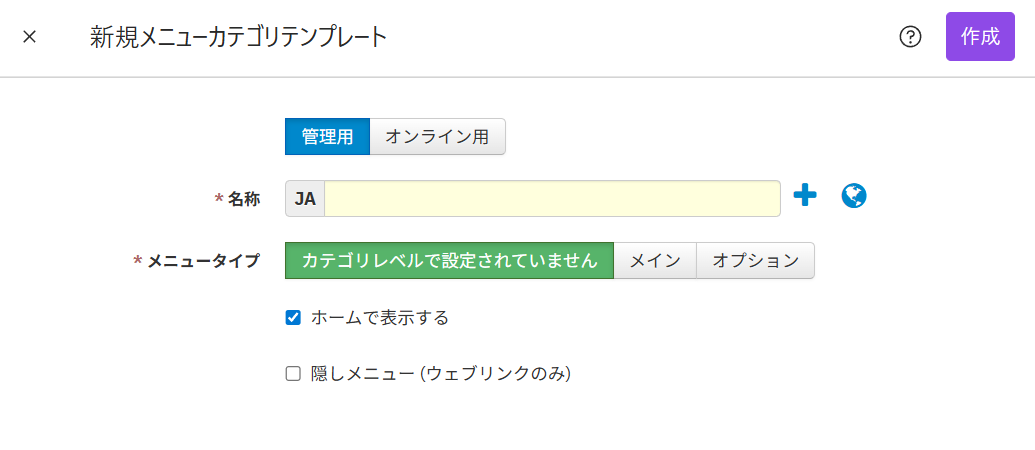Viewport: 1035px width, 450px height.
Task: Focus the 名称 text input field
Action: tap(552, 199)
